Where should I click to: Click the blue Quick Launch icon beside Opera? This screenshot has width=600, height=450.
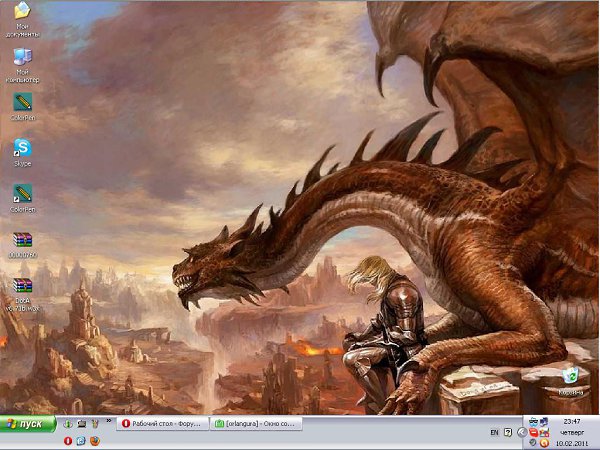coord(81,440)
